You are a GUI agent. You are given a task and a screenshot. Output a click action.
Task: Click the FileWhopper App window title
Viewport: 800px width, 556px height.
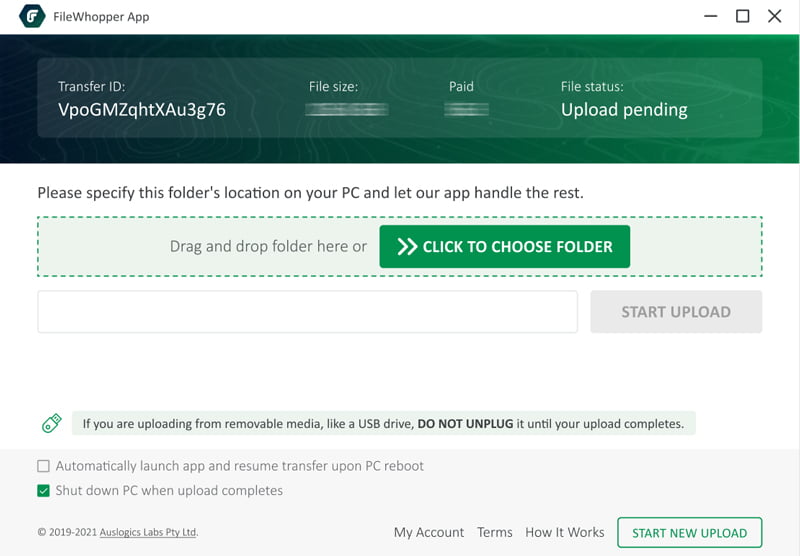click(101, 17)
